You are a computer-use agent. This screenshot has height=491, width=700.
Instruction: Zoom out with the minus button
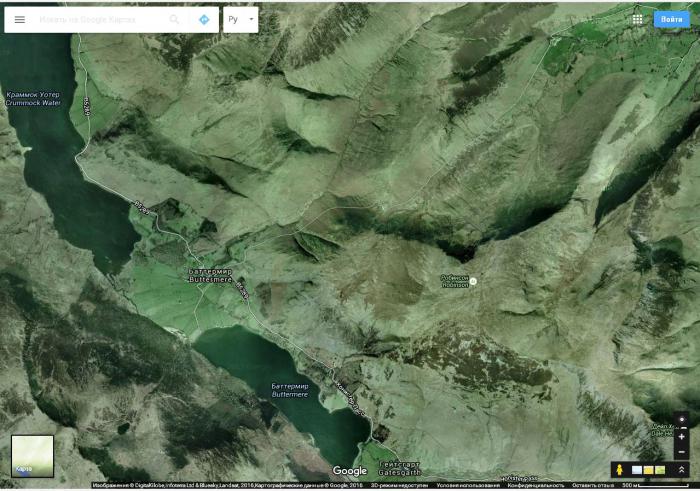tap(681, 452)
